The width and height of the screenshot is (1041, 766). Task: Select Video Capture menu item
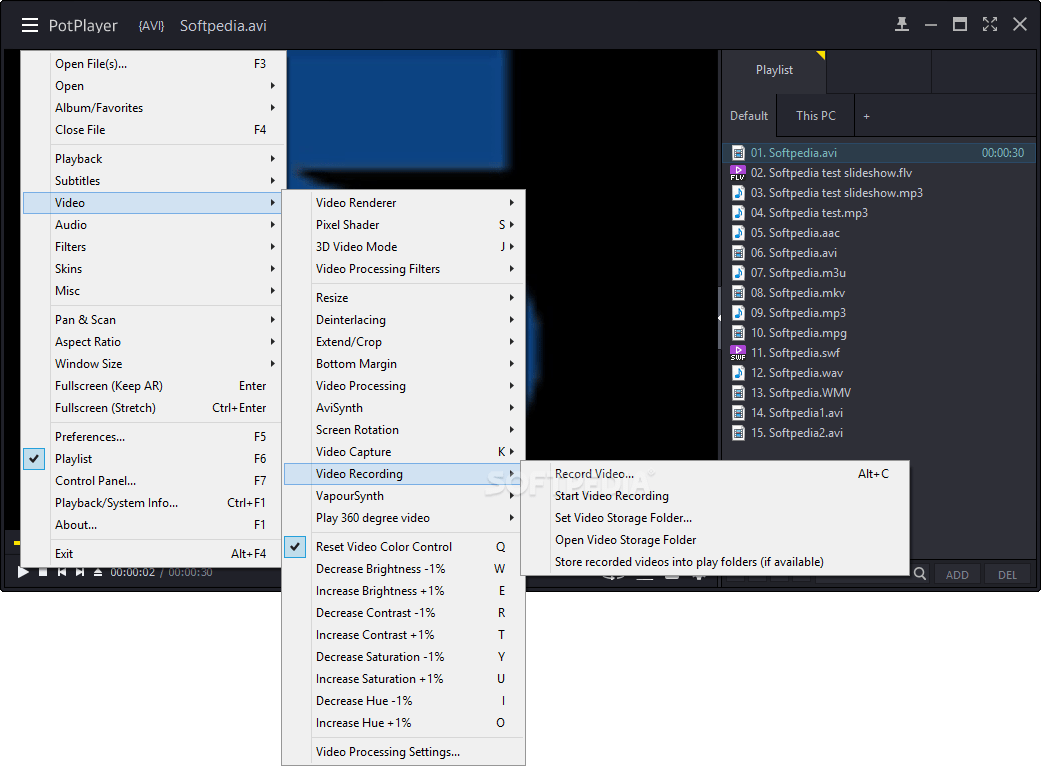pos(404,451)
